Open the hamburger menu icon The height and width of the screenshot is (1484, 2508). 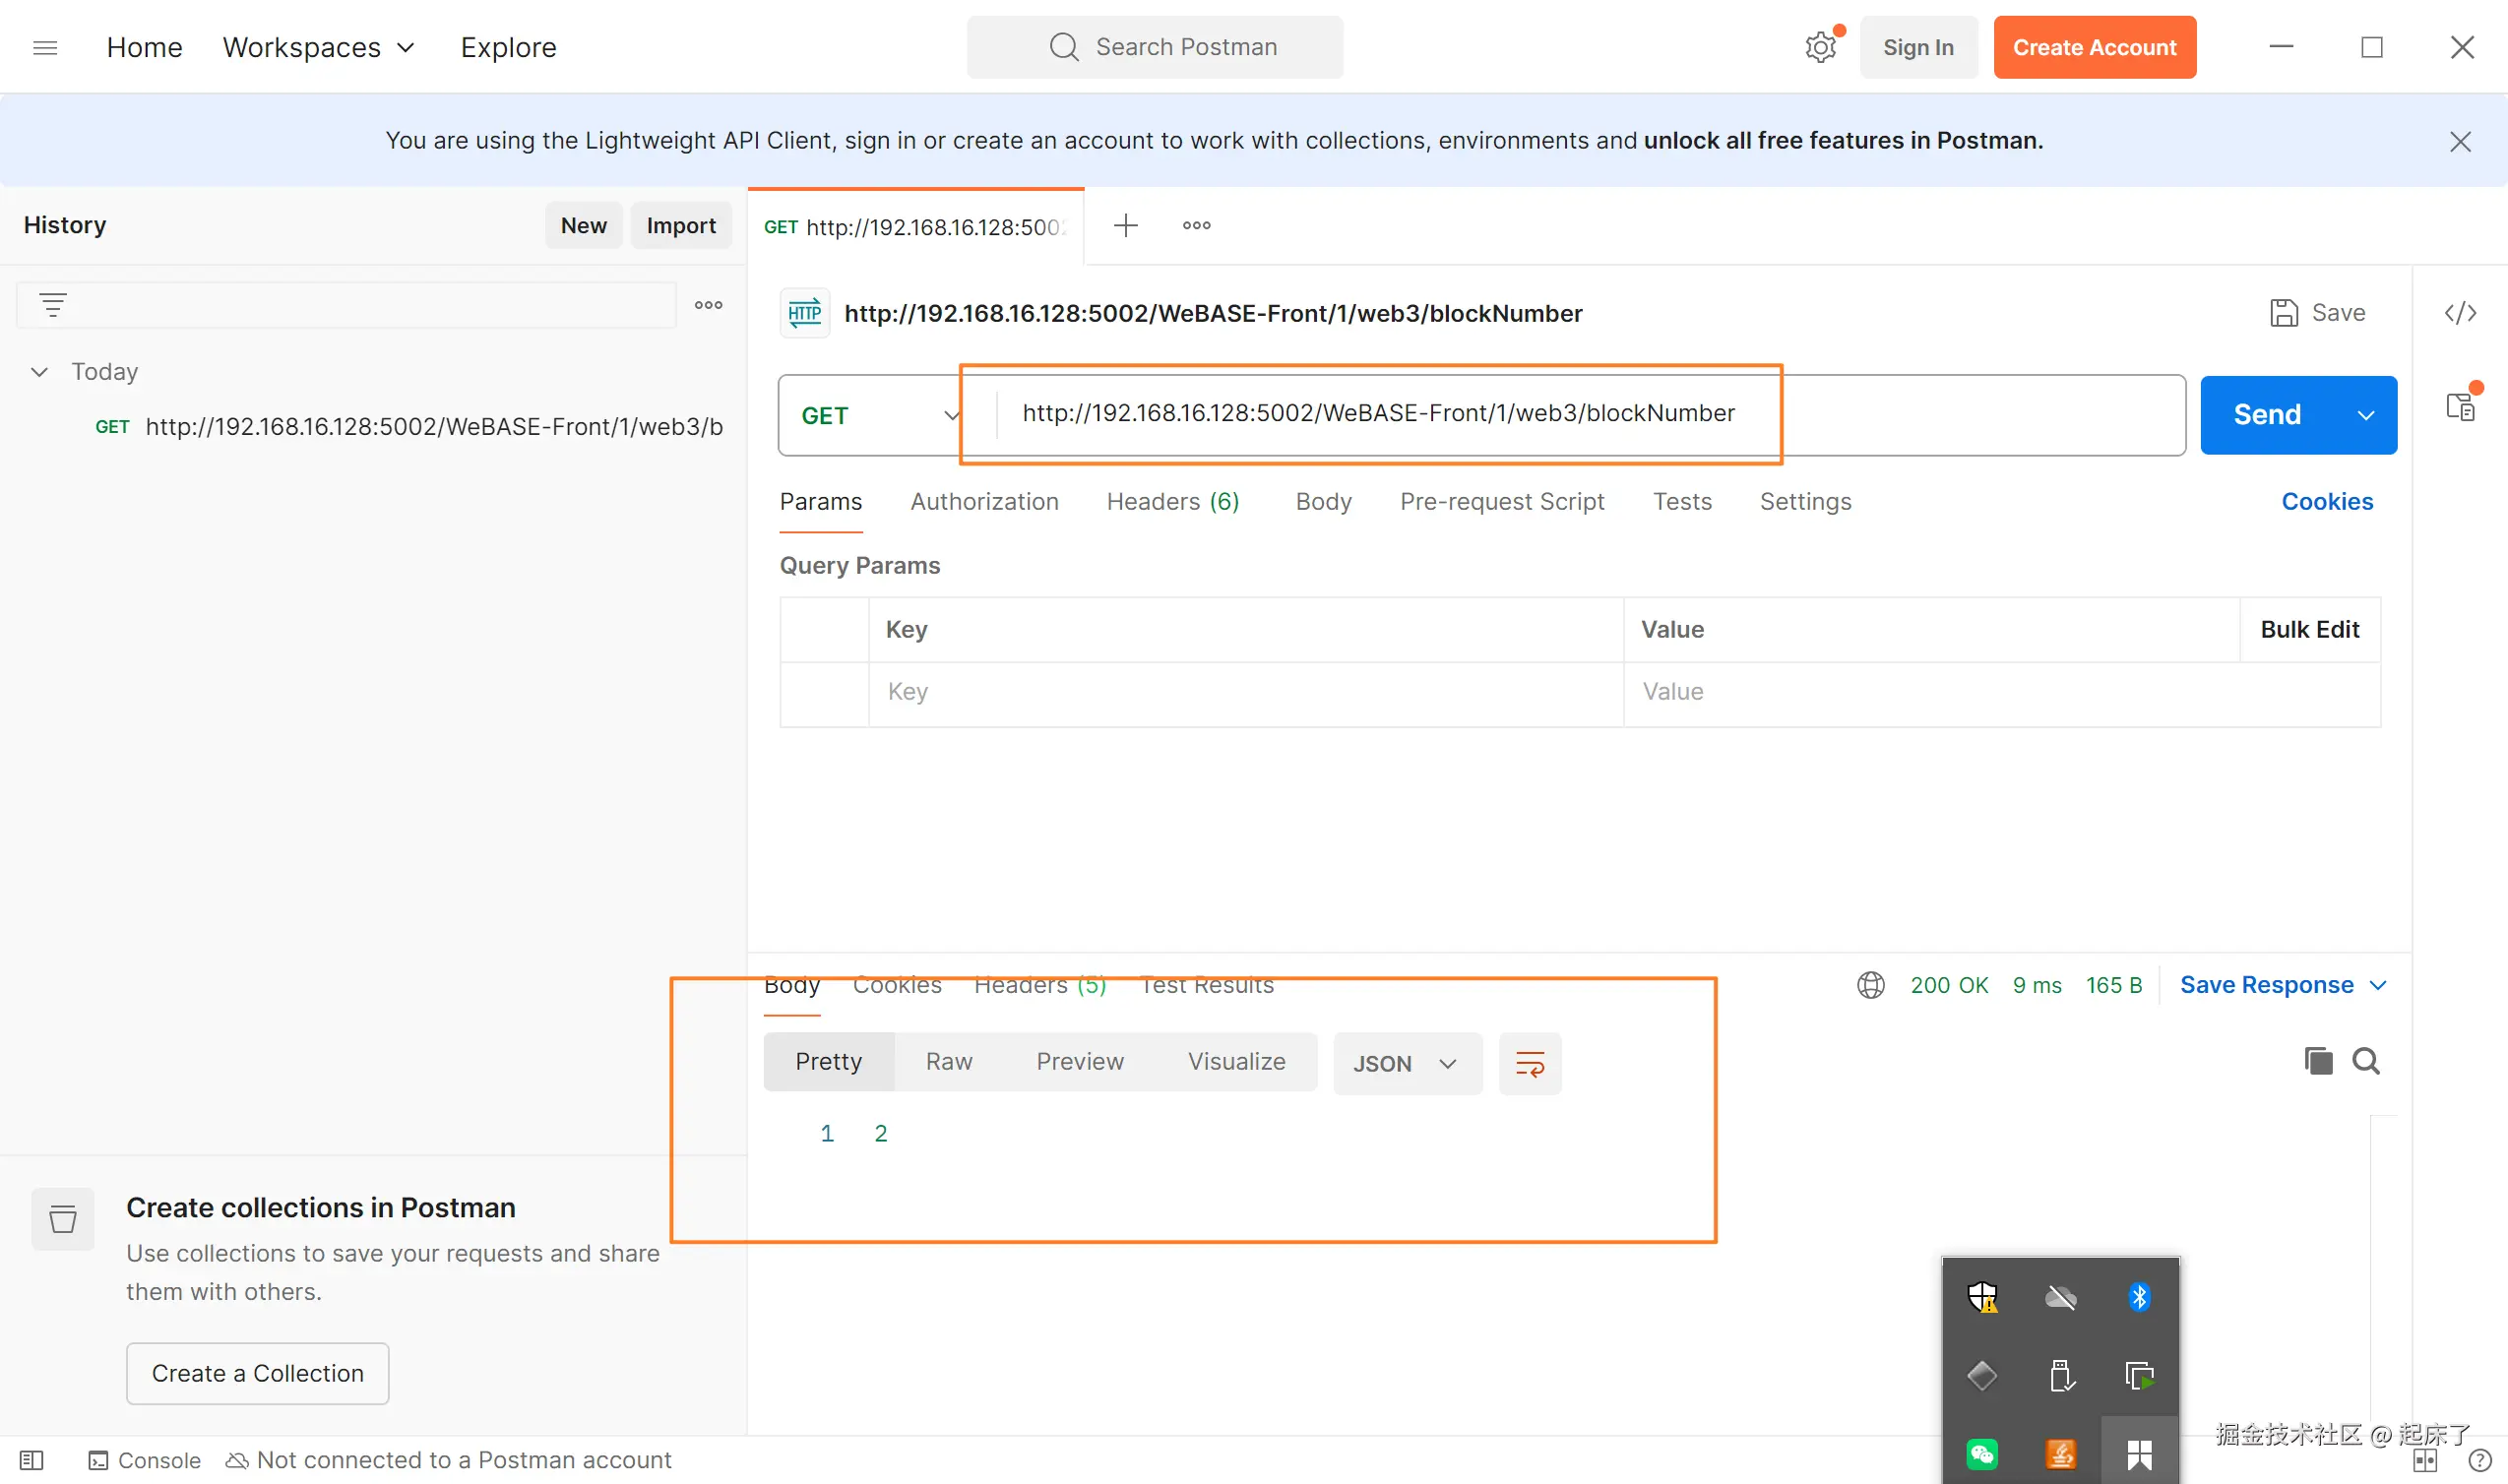point(45,47)
